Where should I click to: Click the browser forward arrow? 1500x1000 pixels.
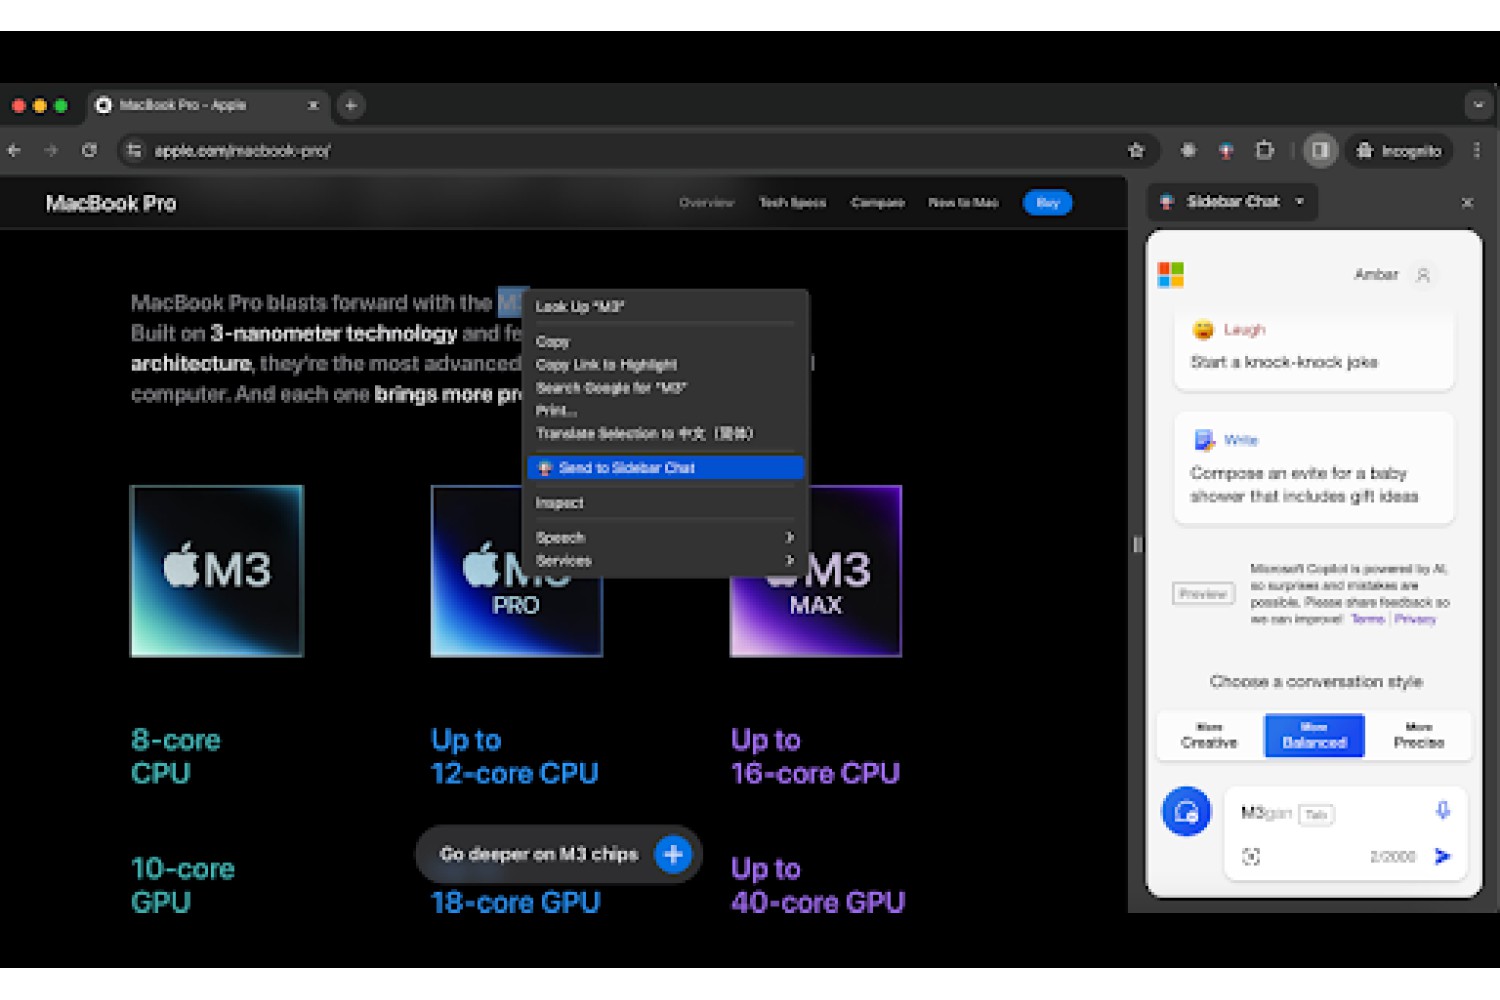click(x=51, y=150)
